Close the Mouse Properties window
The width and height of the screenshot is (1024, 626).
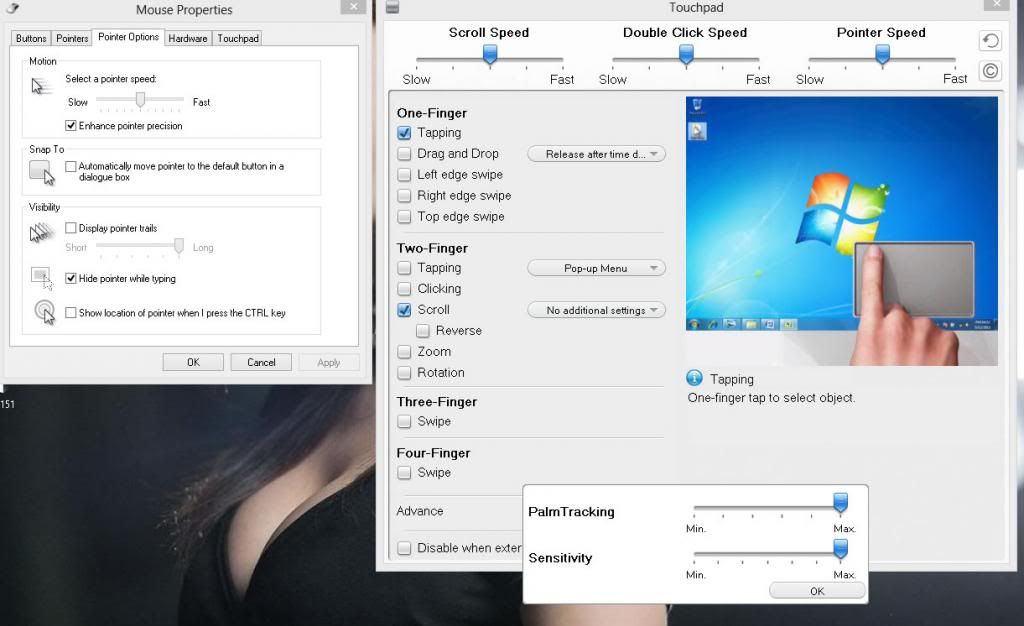coord(353,7)
